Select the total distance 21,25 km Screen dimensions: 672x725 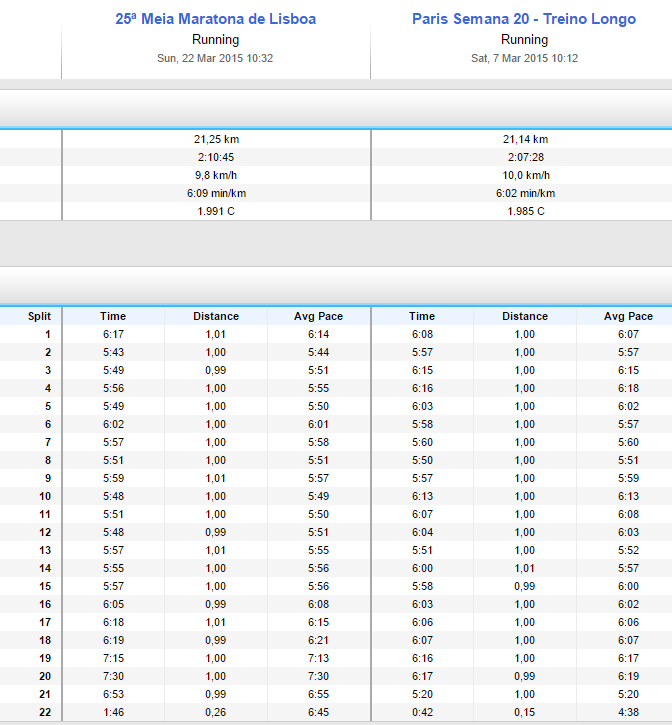pos(216,139)
